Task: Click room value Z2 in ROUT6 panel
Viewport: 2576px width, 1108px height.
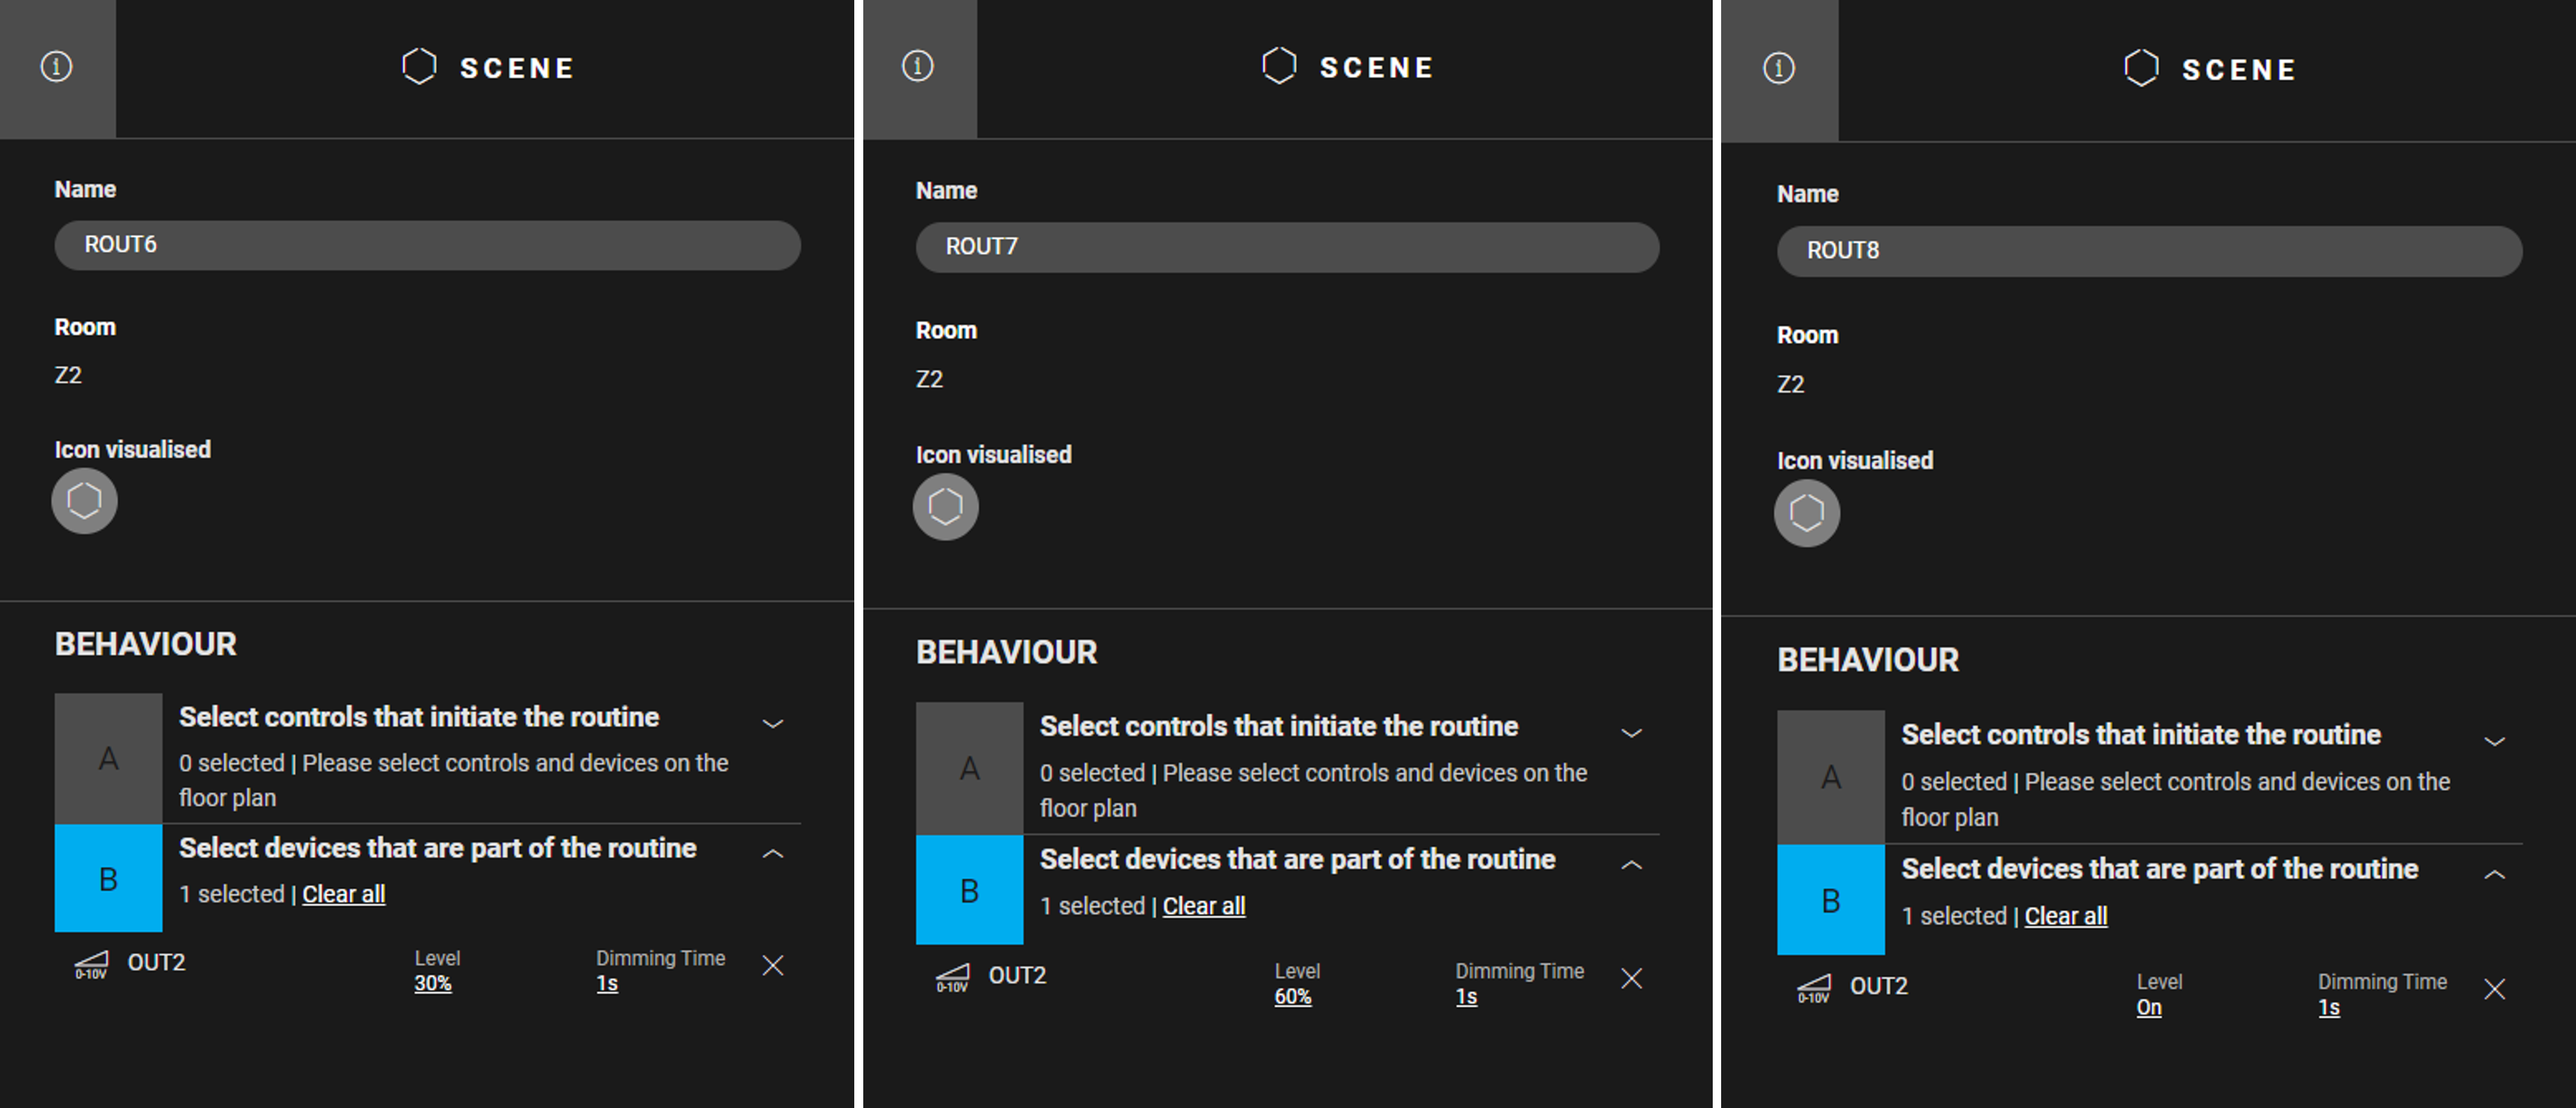Action: click(68, 375)
